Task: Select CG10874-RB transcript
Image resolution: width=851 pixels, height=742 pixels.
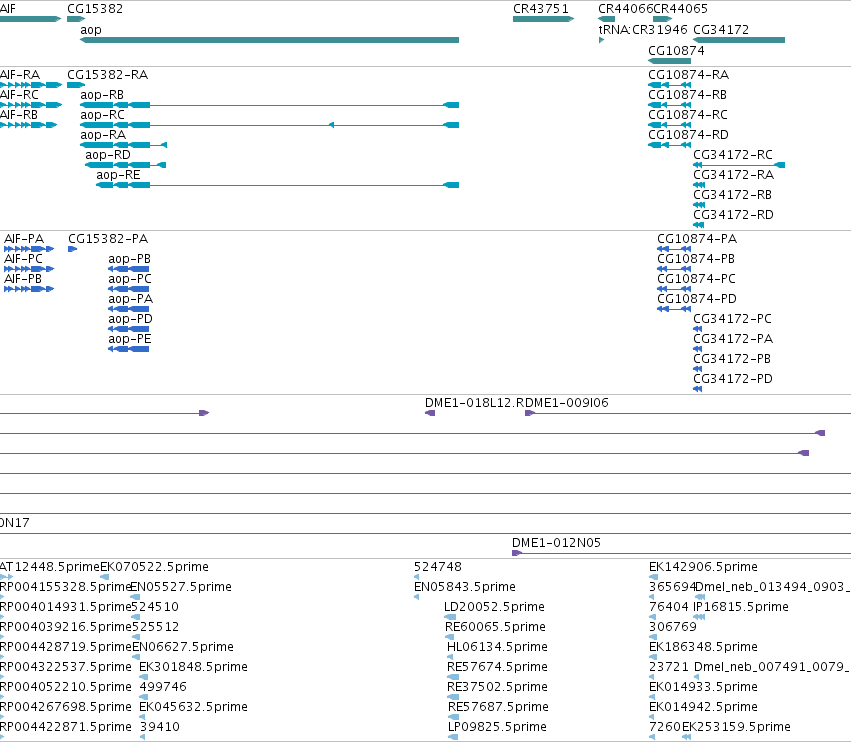Action: coord(670,105)
